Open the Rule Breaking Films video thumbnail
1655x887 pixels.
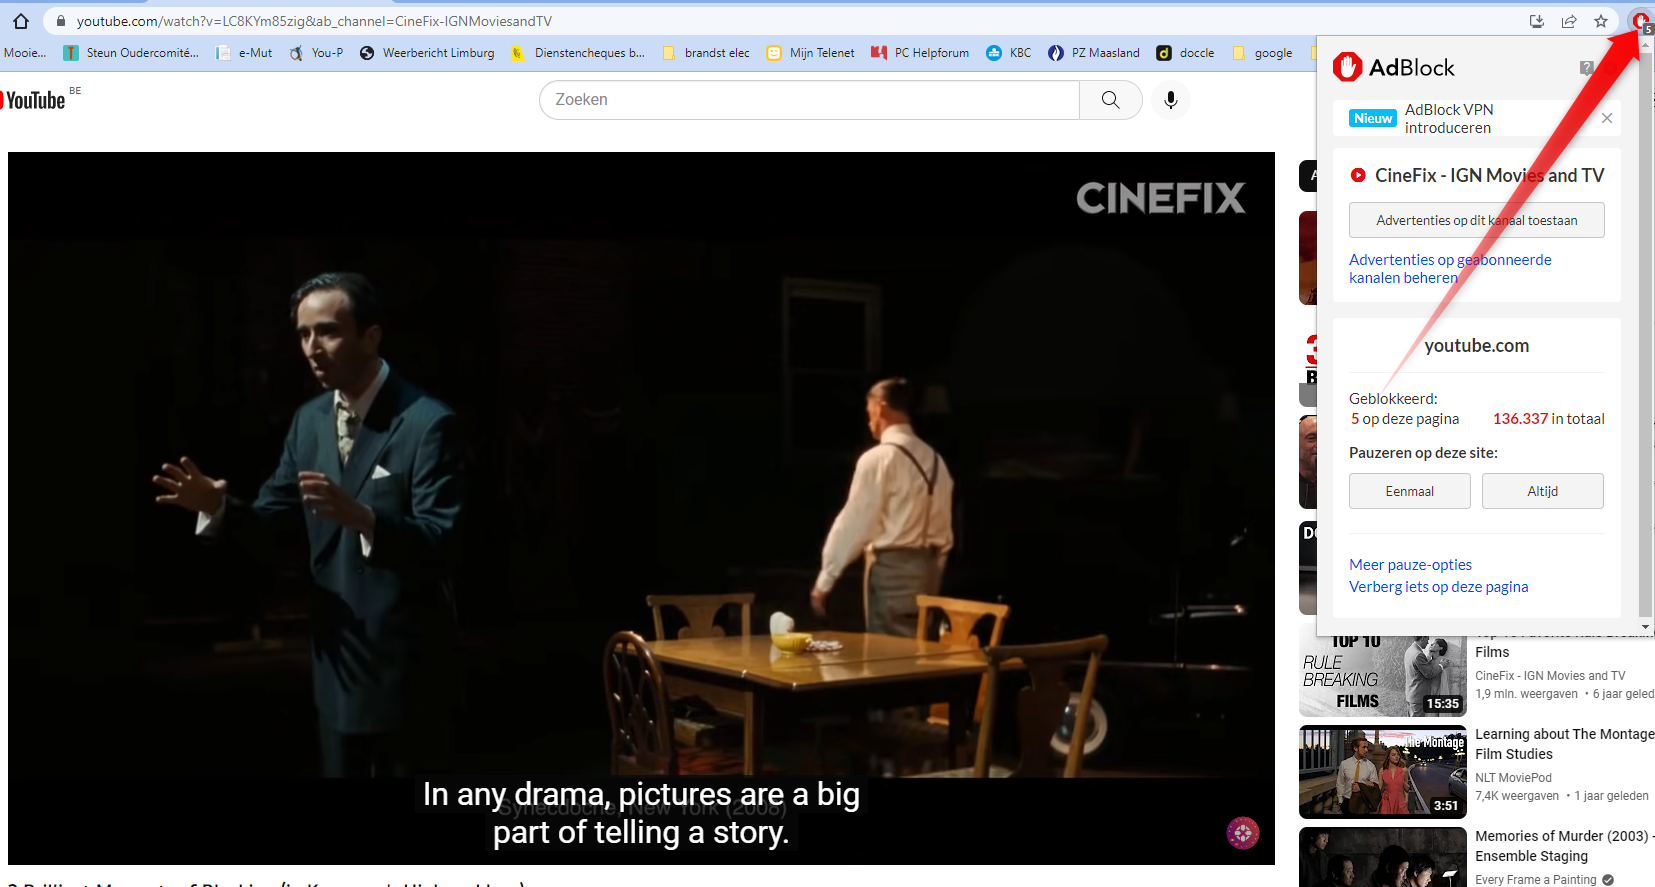tap(1383, 671)
